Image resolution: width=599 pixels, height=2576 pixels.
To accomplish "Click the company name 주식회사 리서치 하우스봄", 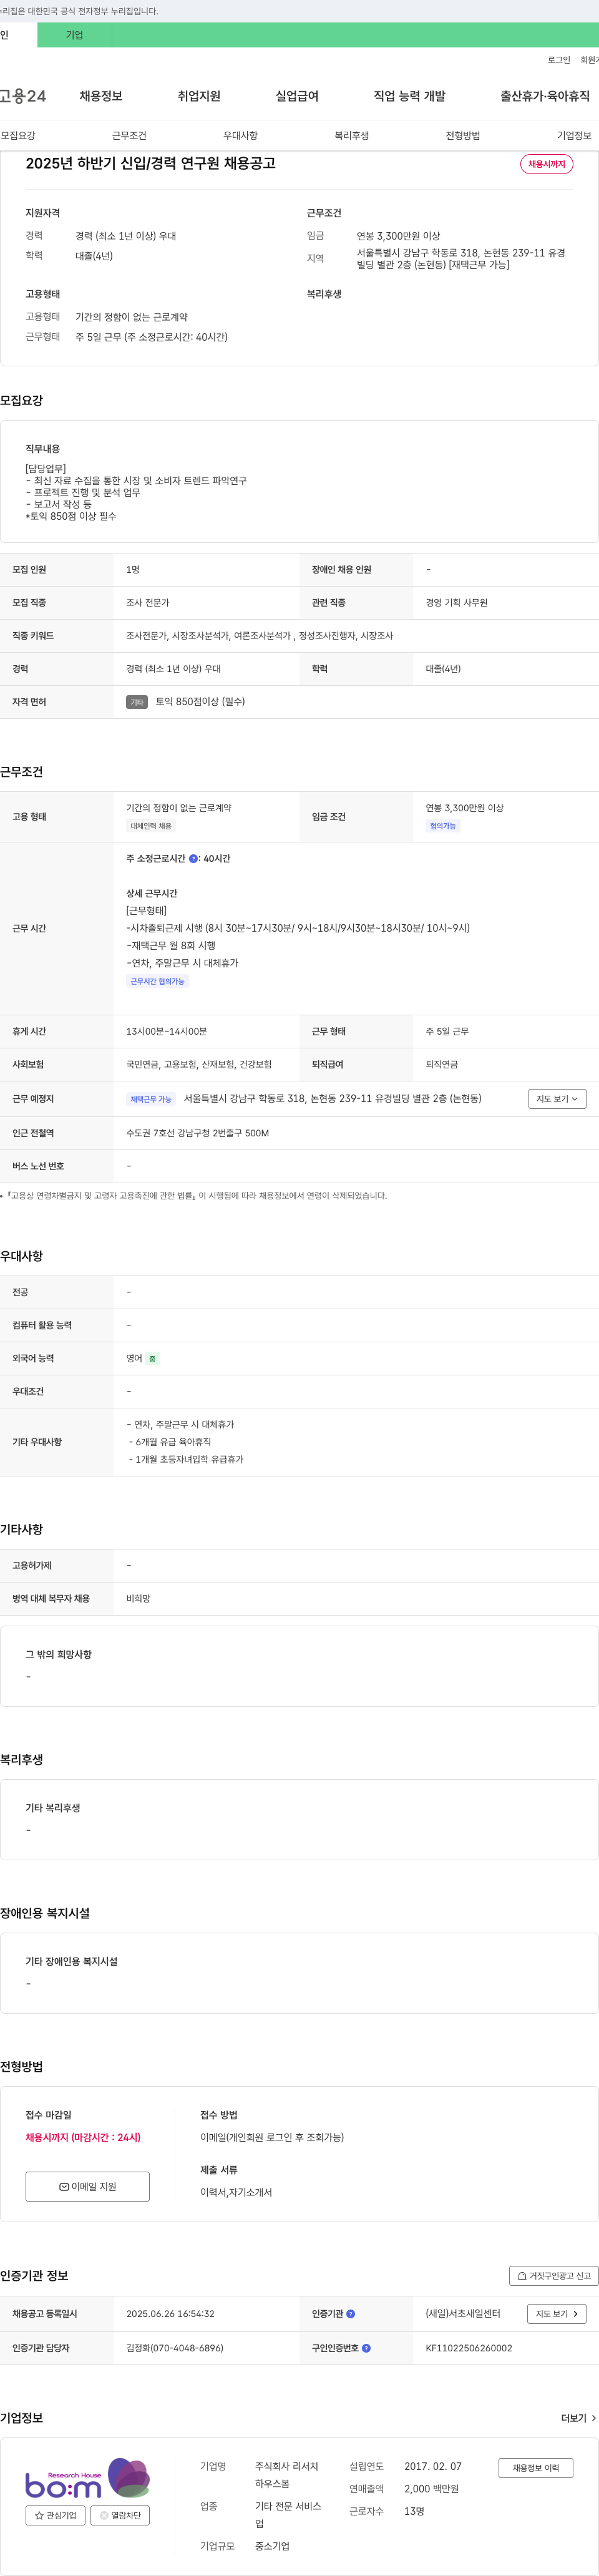I will pos(287,2475).
